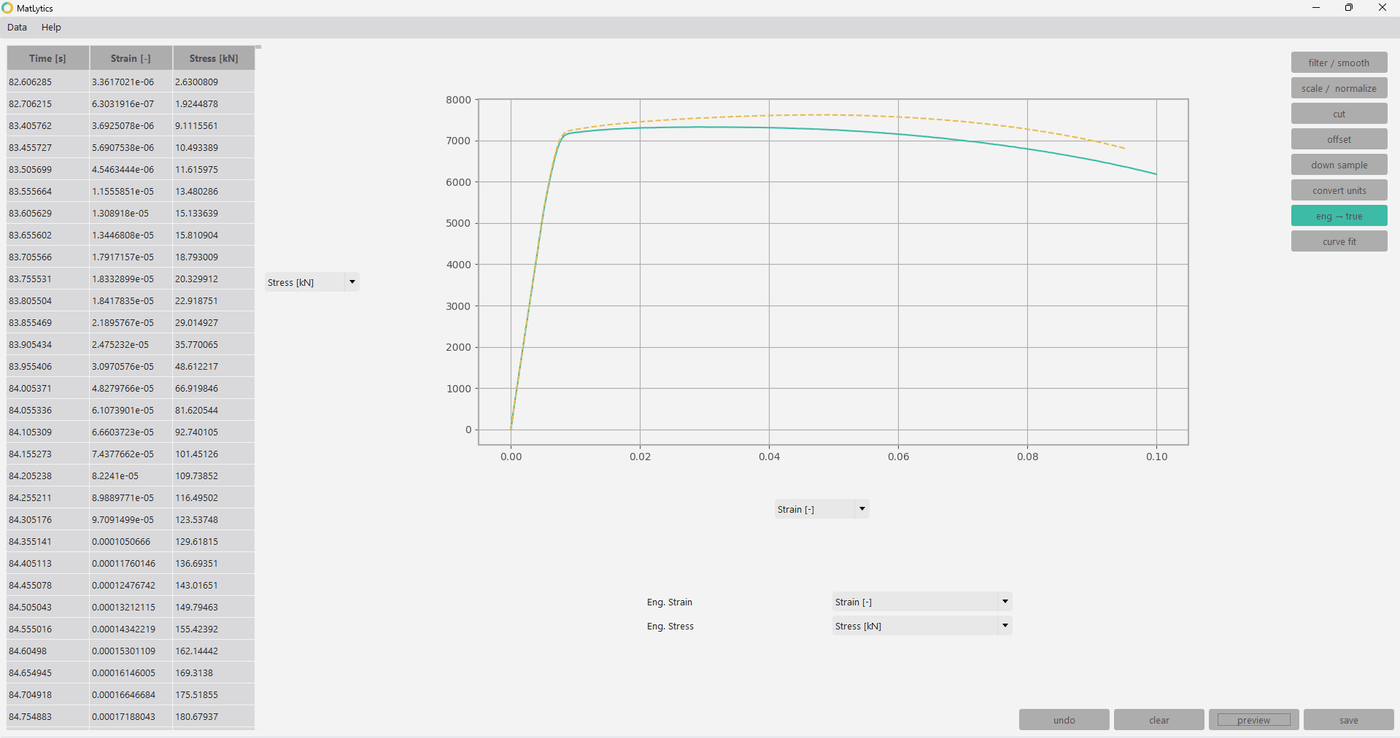This screenshot has width=1400, height=738.
Task: Enable the preview mode
Action: [x=1253, y=719]
